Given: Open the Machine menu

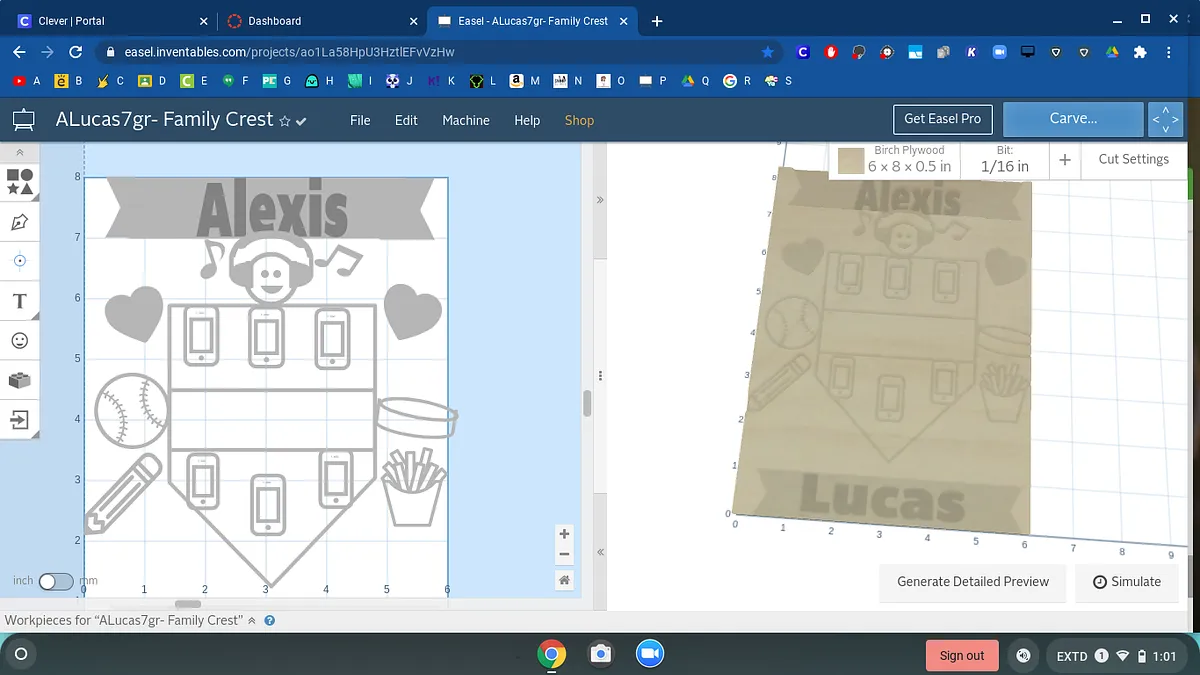Looking at the screenshot, I should (x=466, y=120).
